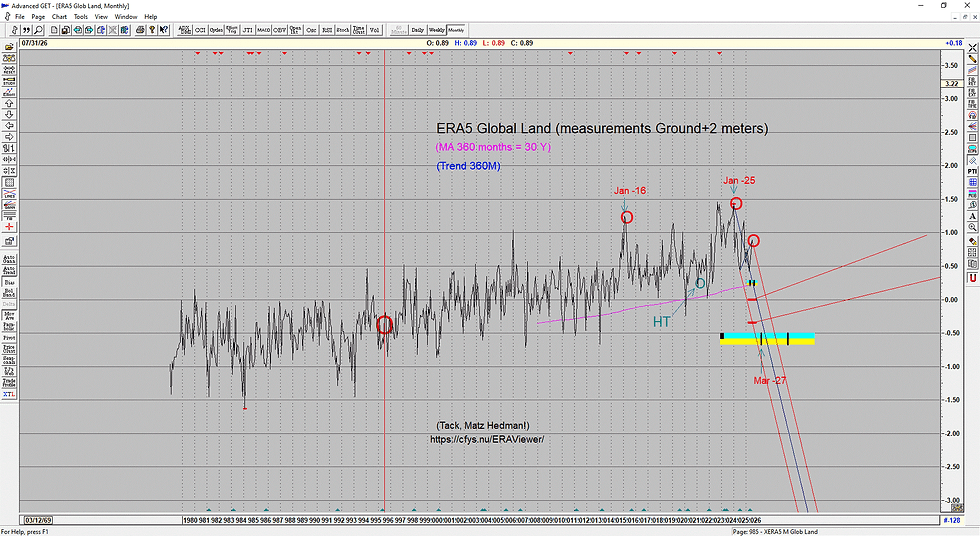Switch chart to Weekly timeframe

pyautogui.click(x=437, y=30)
